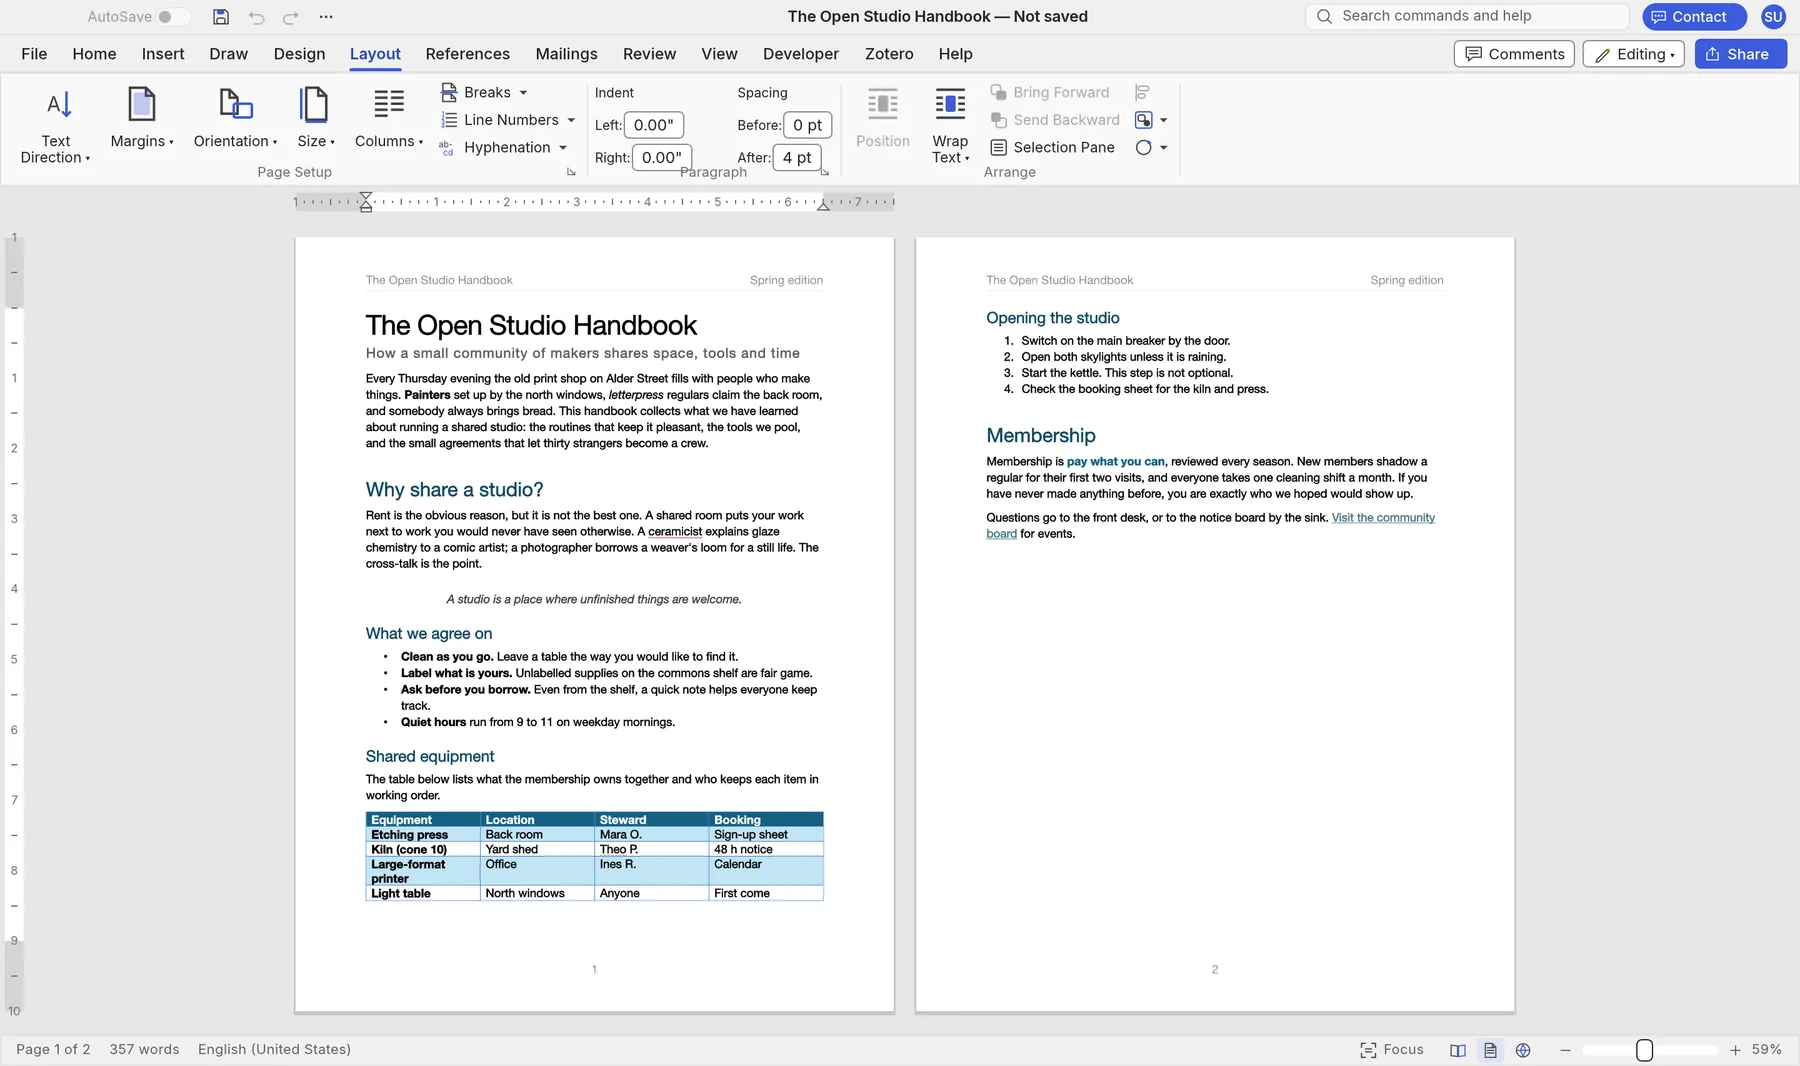Switch to Web Layout view
This screenshot has width=1800, height=1066.
[1523, 1050]
